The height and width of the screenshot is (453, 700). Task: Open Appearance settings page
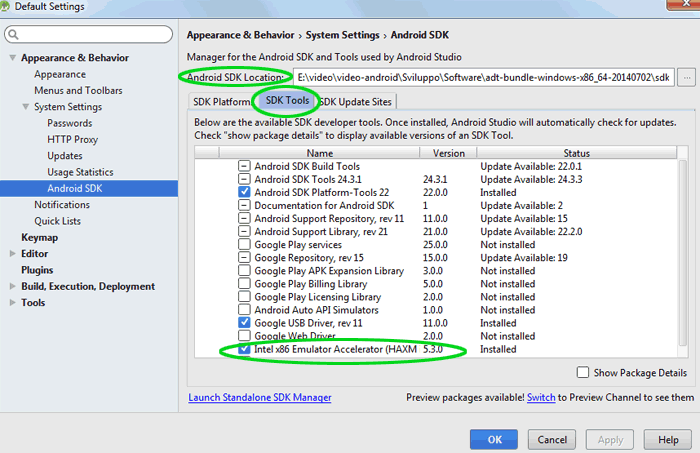60,74
